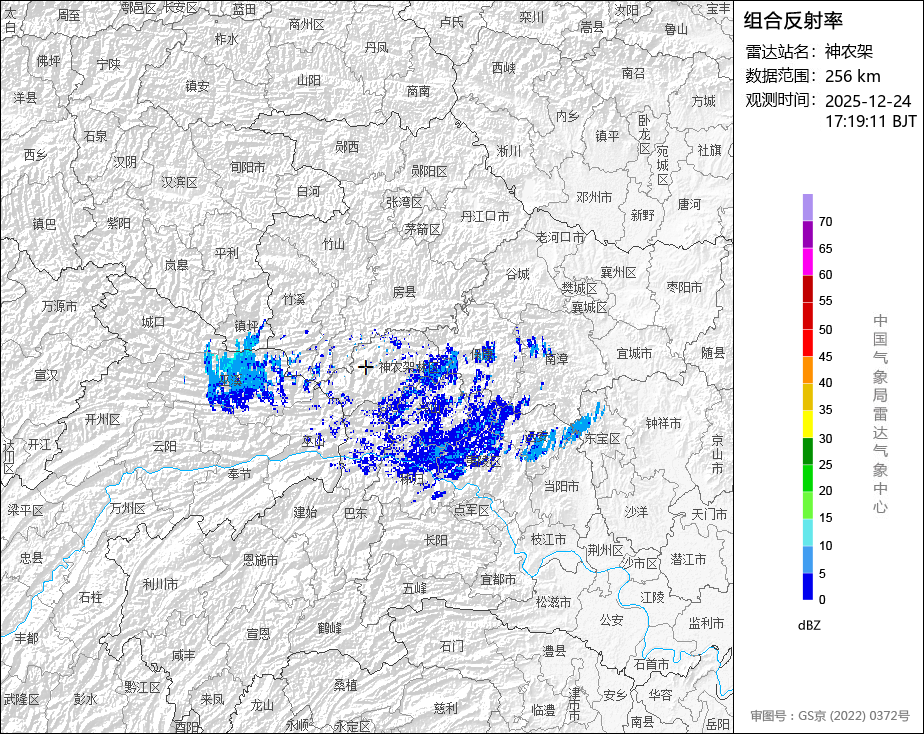Click the '奉节' map label
This screenshot has width=924, height=734.
[x=239, y=474]
